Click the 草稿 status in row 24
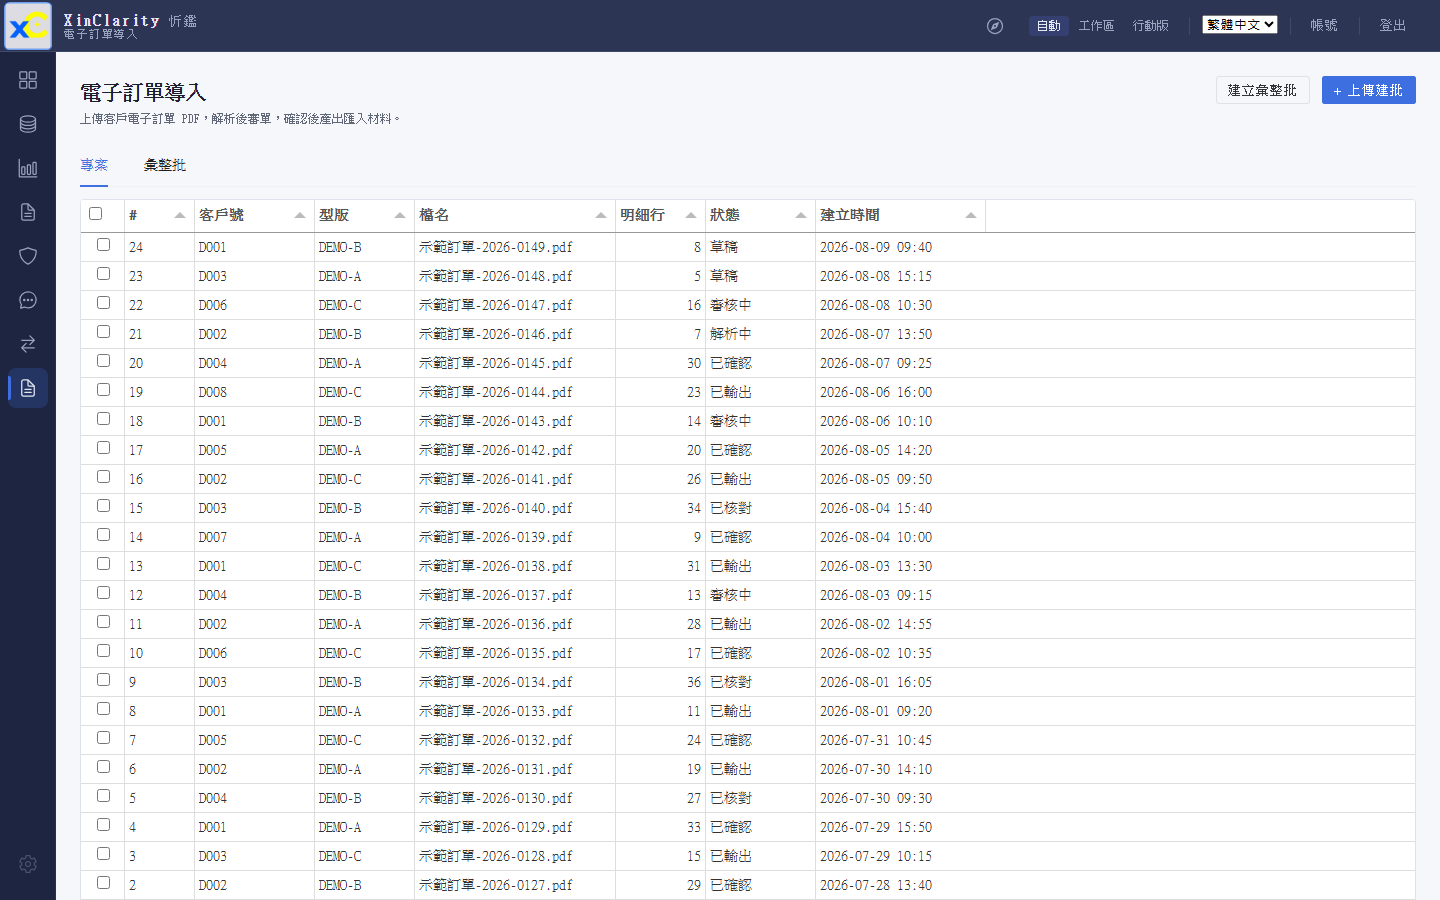The image size is (1440, 900). (x=724, y=247)
